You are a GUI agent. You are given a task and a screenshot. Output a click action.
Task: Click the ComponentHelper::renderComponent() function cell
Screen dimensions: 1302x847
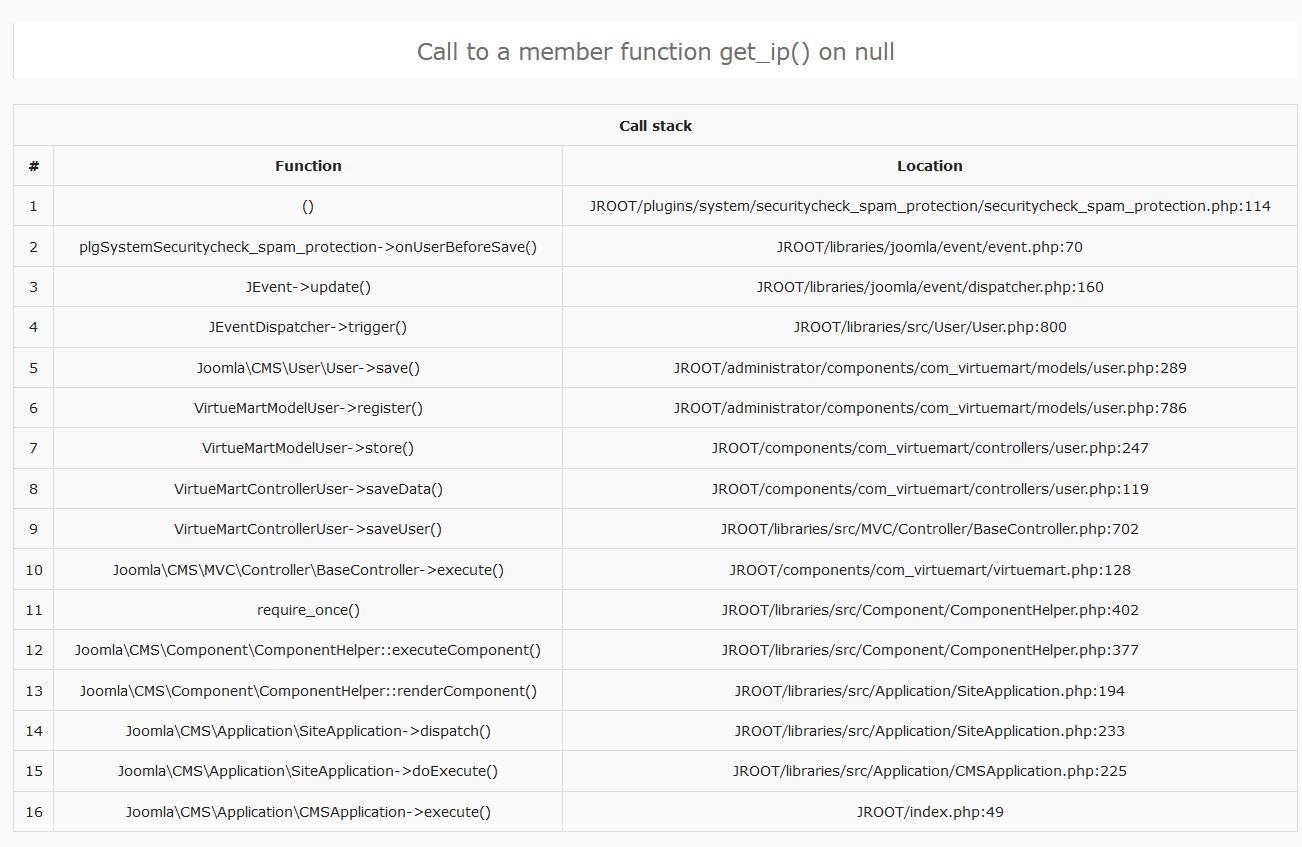(308, 691)
